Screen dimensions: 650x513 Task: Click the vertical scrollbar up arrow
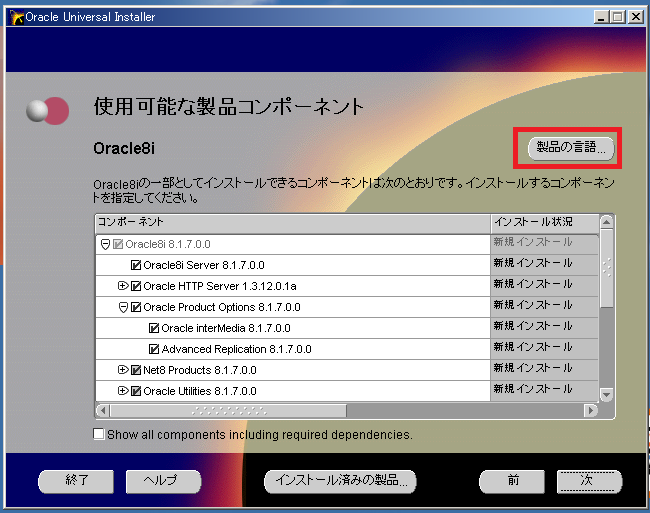point(606,223)
